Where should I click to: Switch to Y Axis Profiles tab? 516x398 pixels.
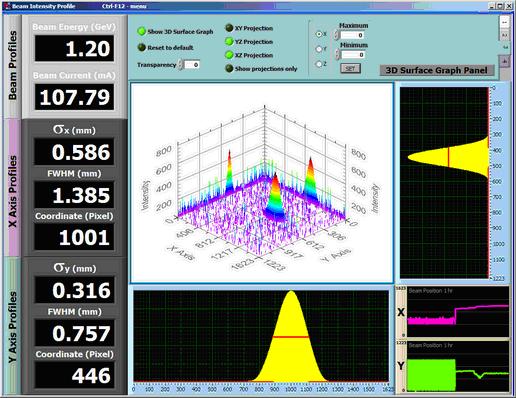(12, 327)
